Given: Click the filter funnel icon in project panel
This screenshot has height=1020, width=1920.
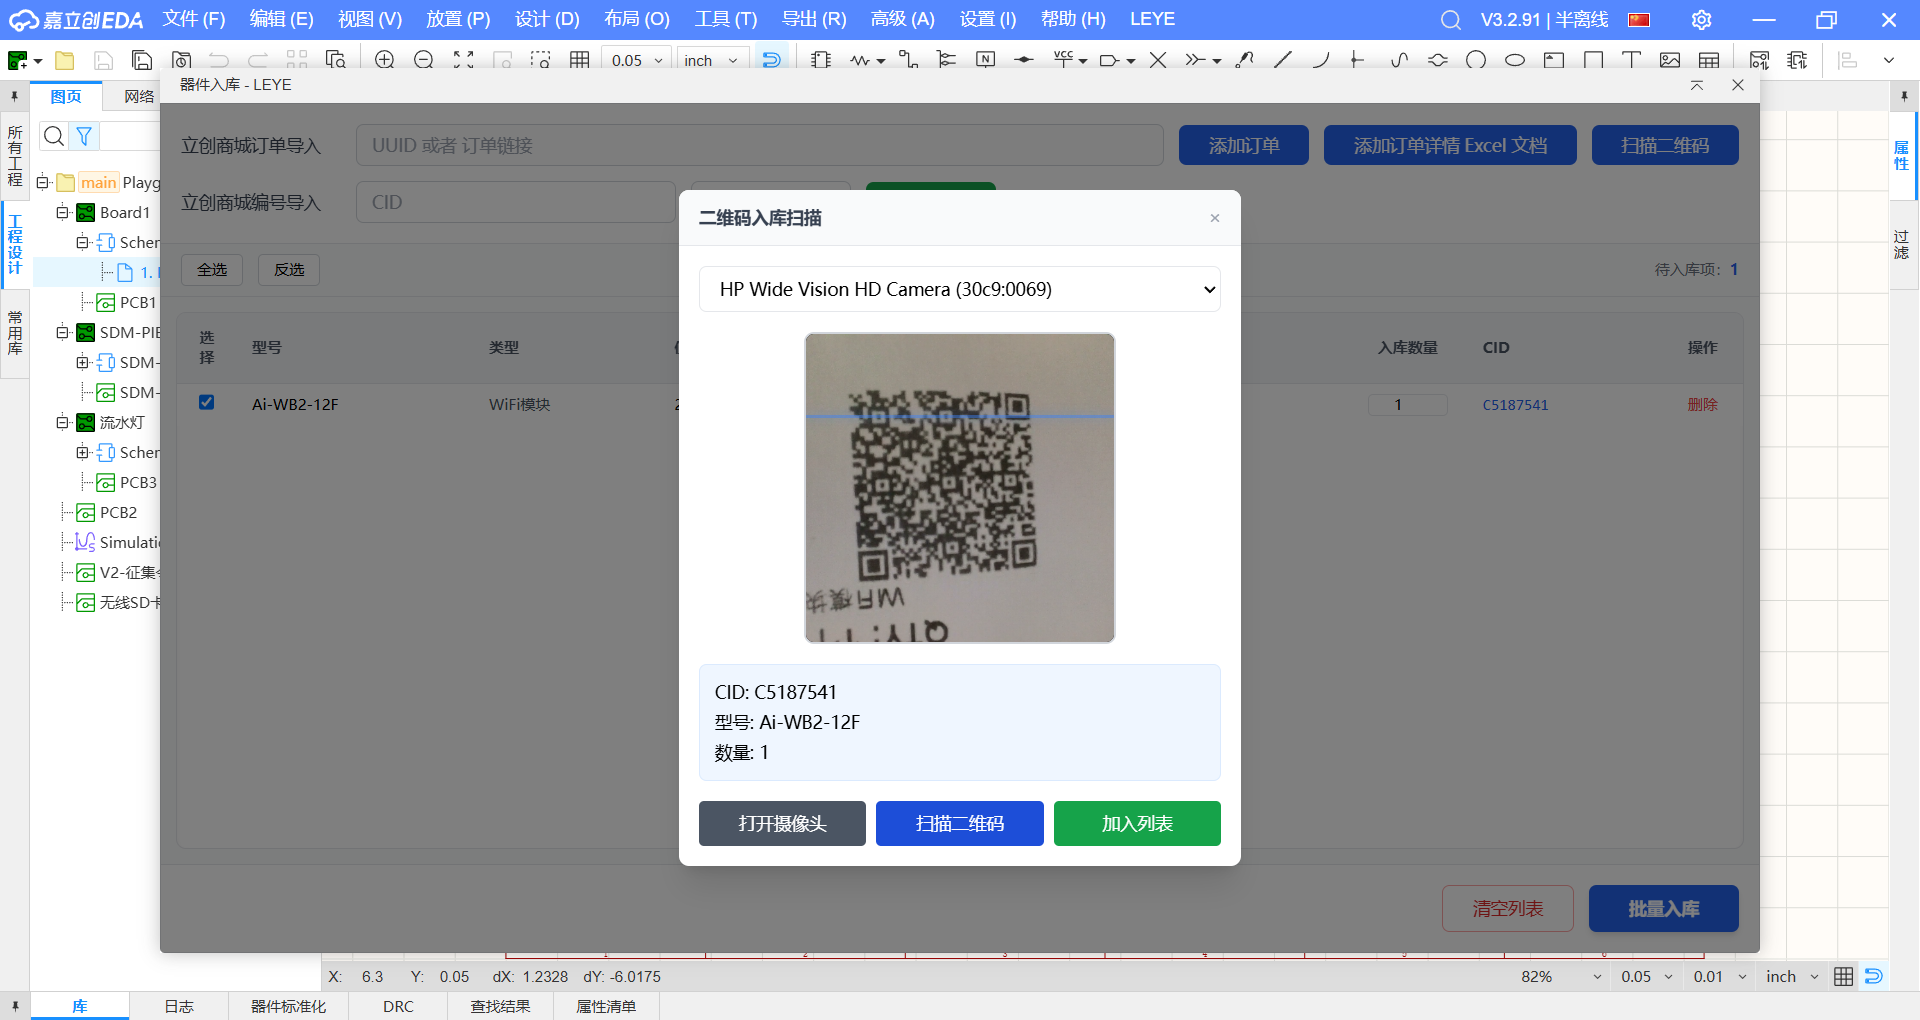Looking at the screenshot, I should [x=85, y=136].
